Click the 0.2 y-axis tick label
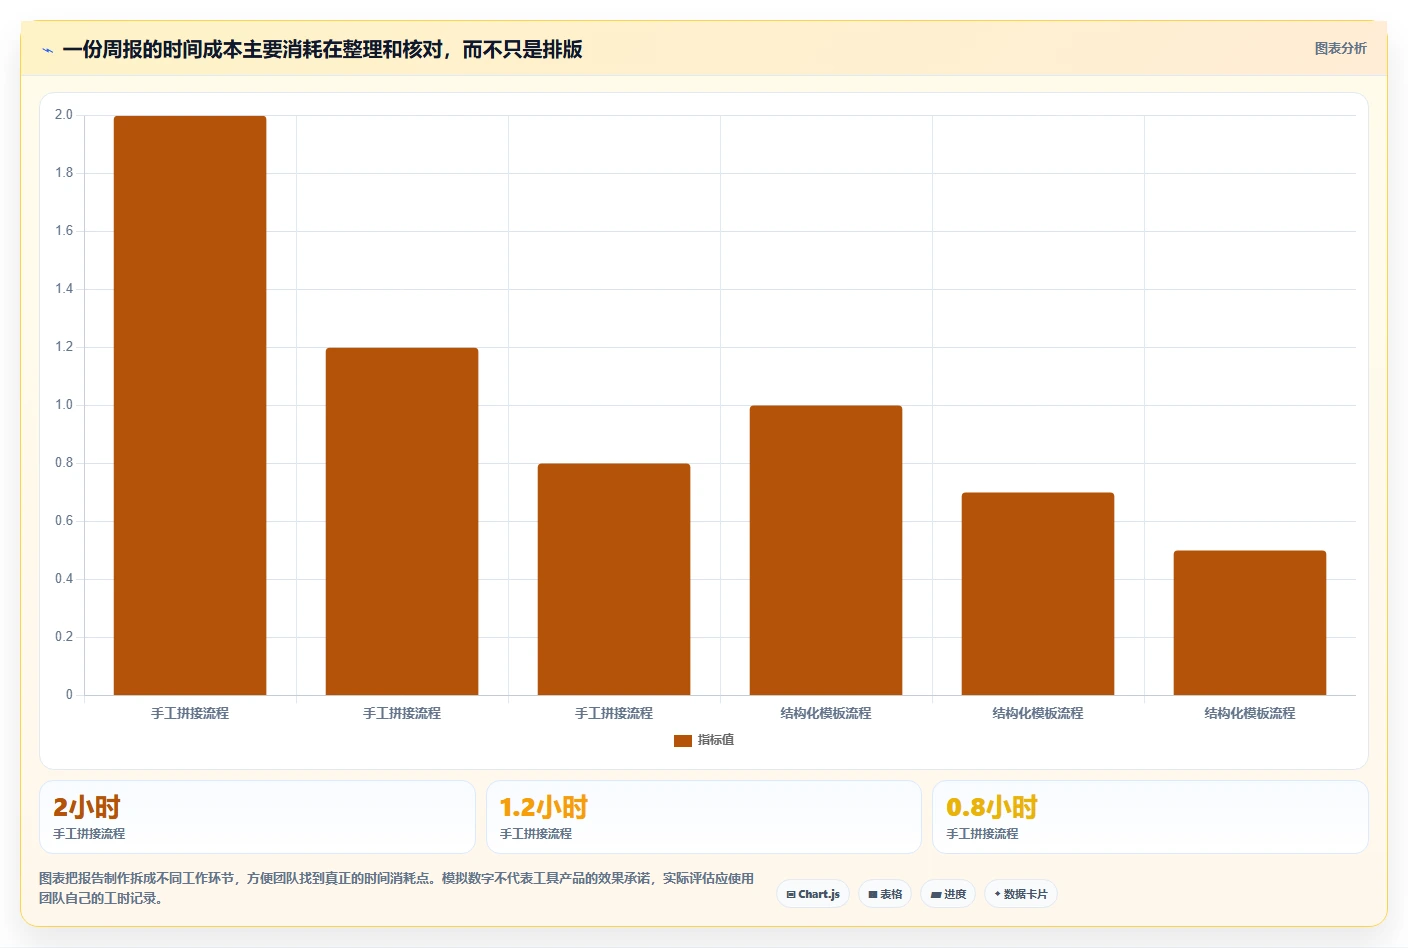Screen dimensions: 1408x948 click(x=64, y=637)
